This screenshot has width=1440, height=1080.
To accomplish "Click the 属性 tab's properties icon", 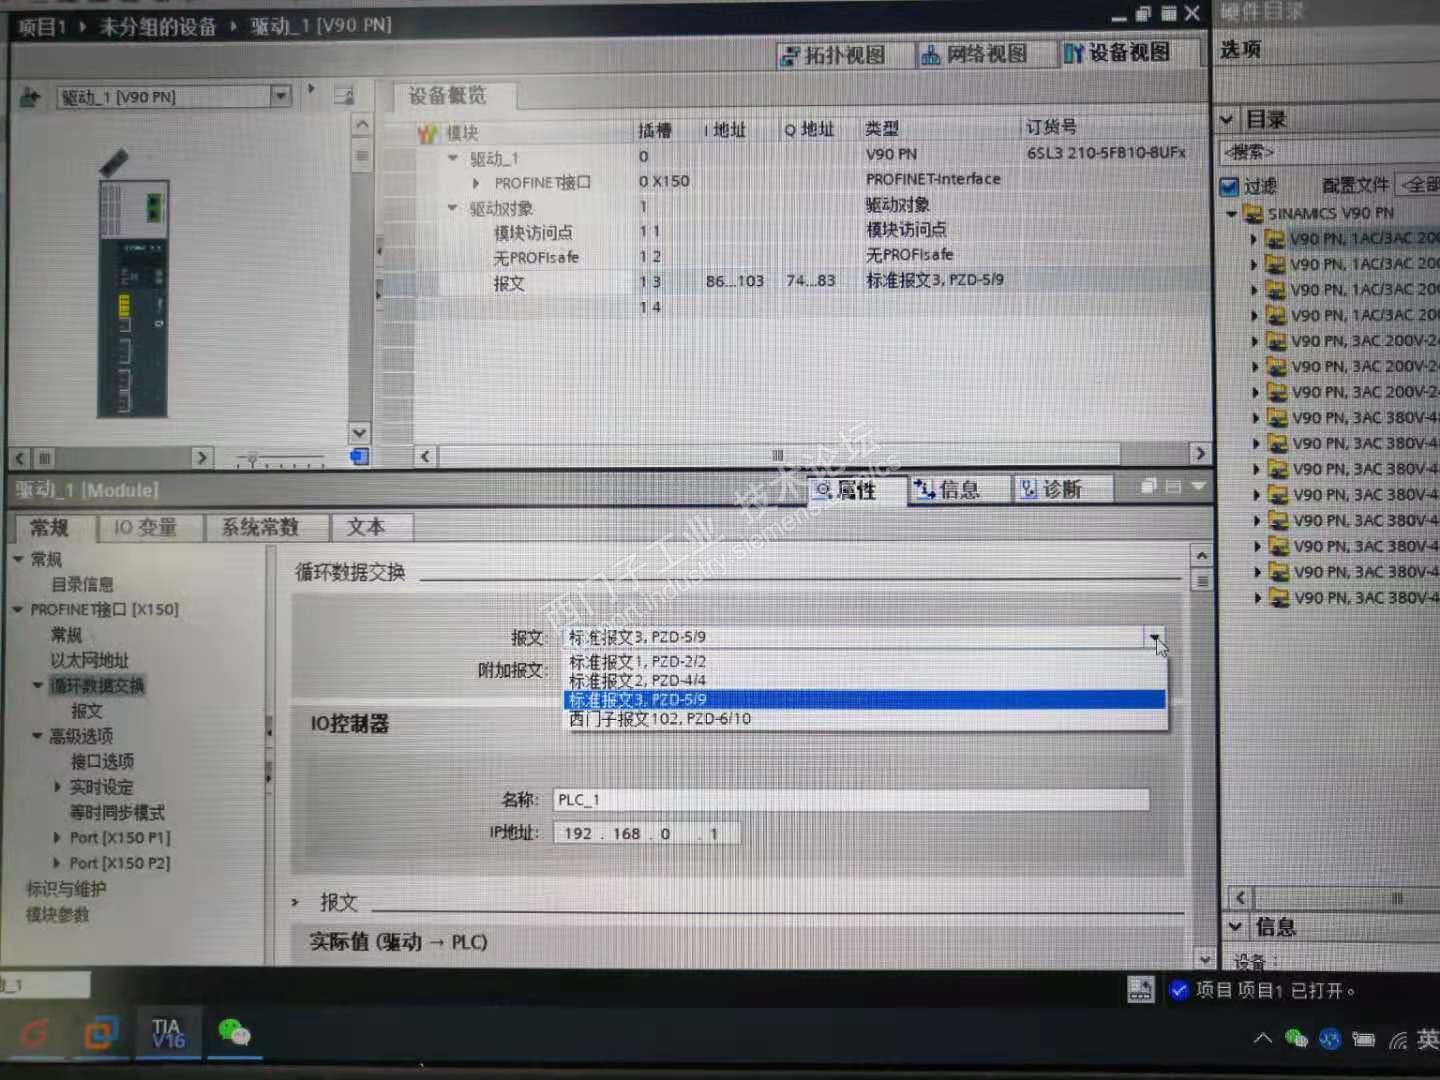I will [x=824, y=489].
